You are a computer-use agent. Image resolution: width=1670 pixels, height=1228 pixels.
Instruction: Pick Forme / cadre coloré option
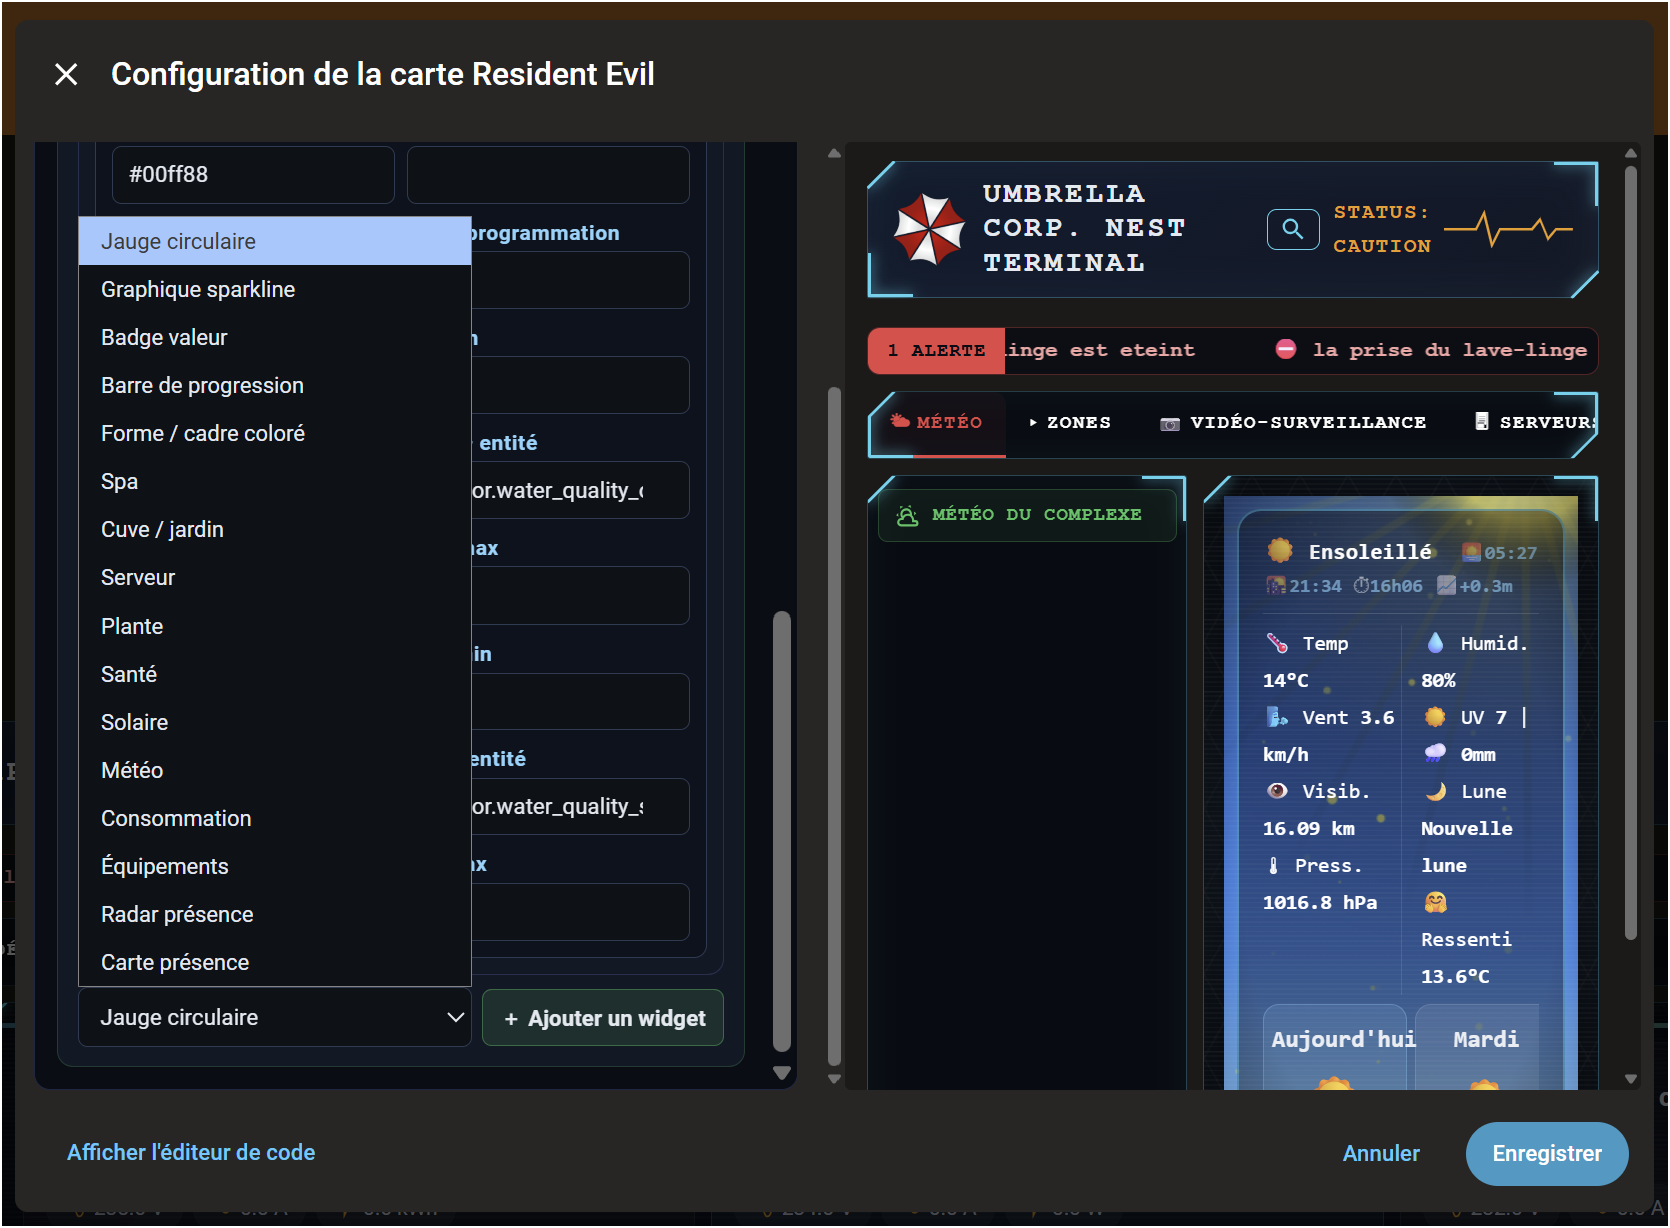pyautogui.click(x=275, y=433)
